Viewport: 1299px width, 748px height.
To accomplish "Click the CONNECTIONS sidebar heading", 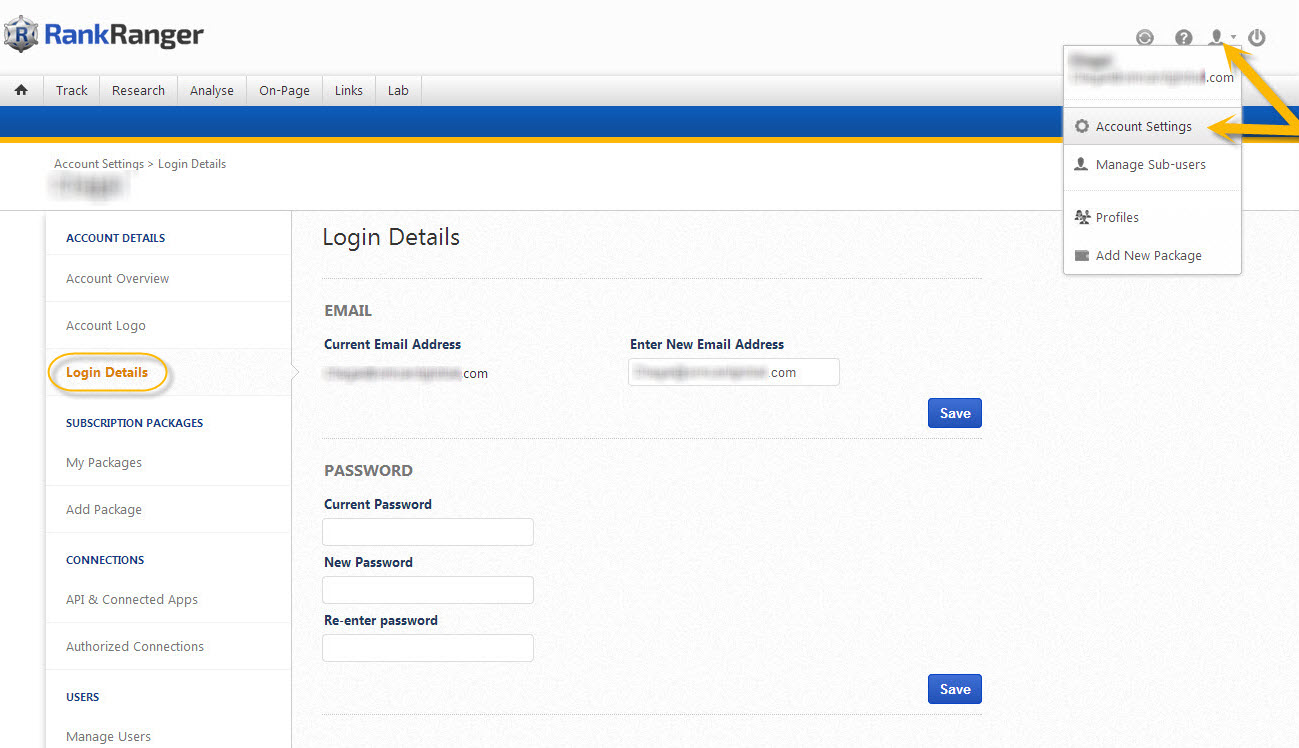I will [x=105, y=560].
